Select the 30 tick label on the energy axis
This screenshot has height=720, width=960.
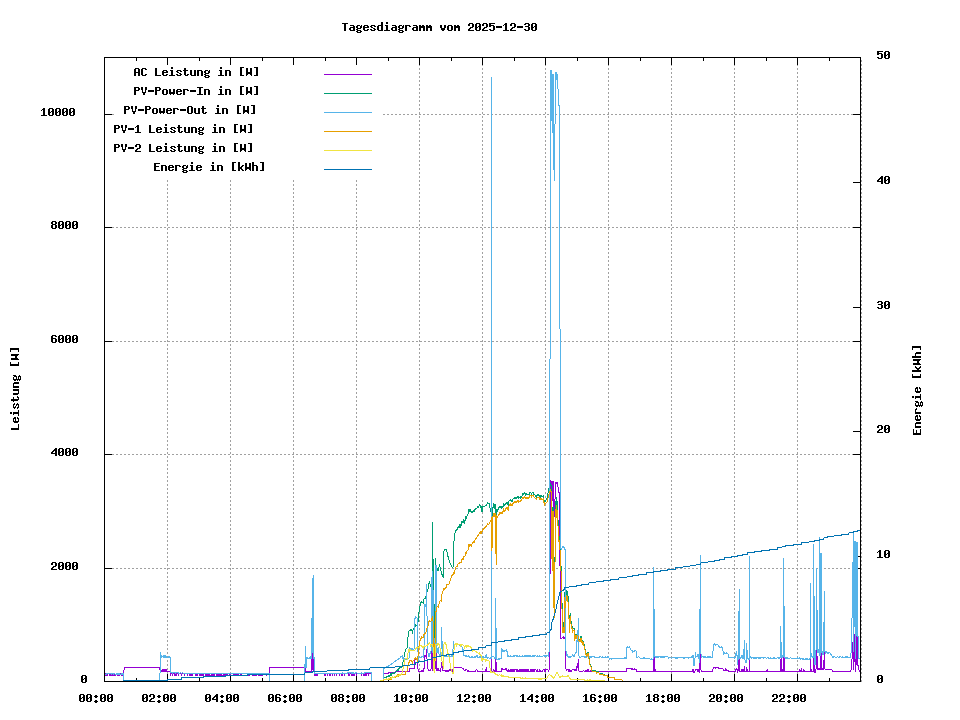883,306
